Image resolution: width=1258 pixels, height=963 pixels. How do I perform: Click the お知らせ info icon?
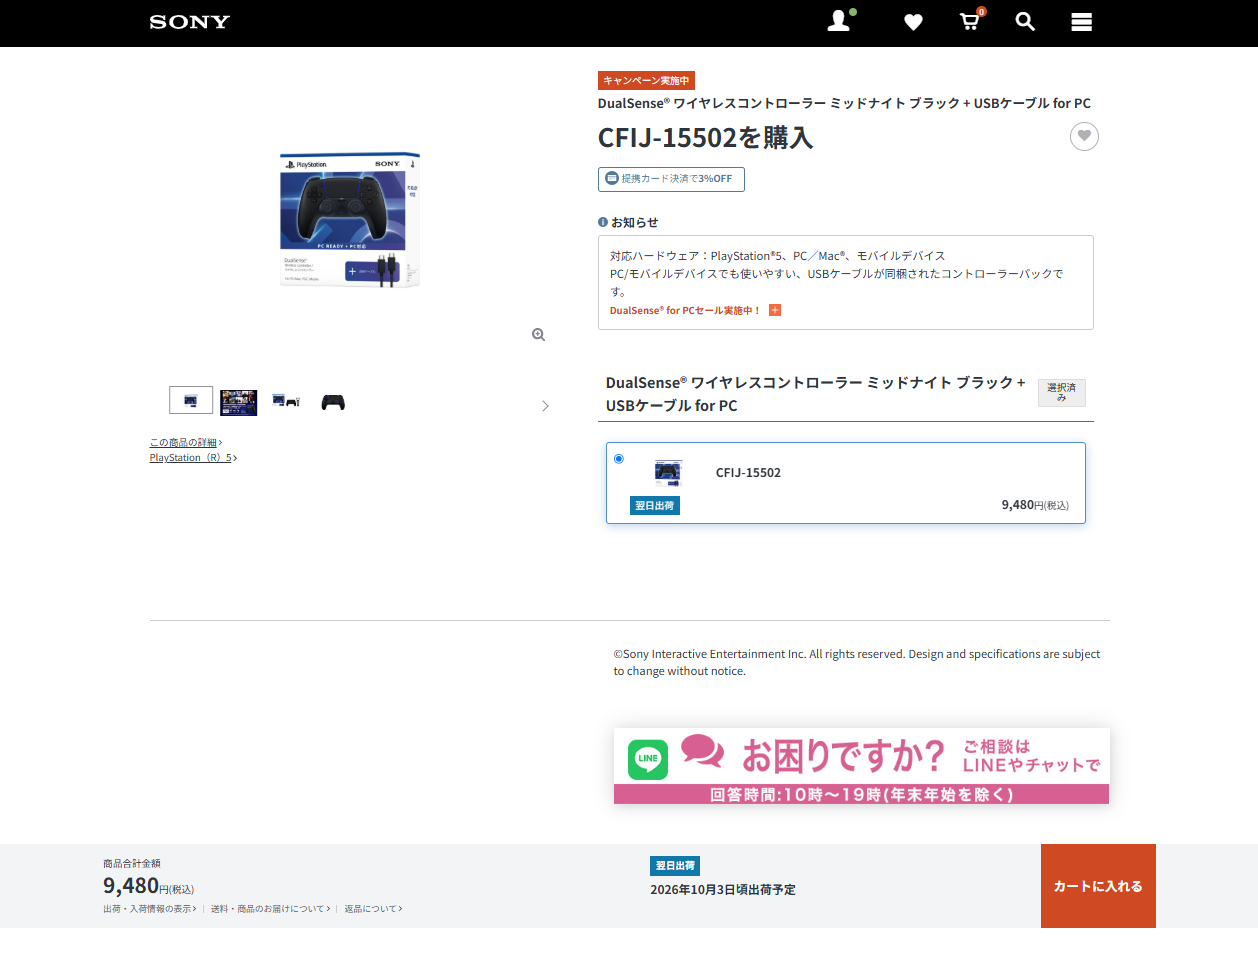[x=603, y=222]
